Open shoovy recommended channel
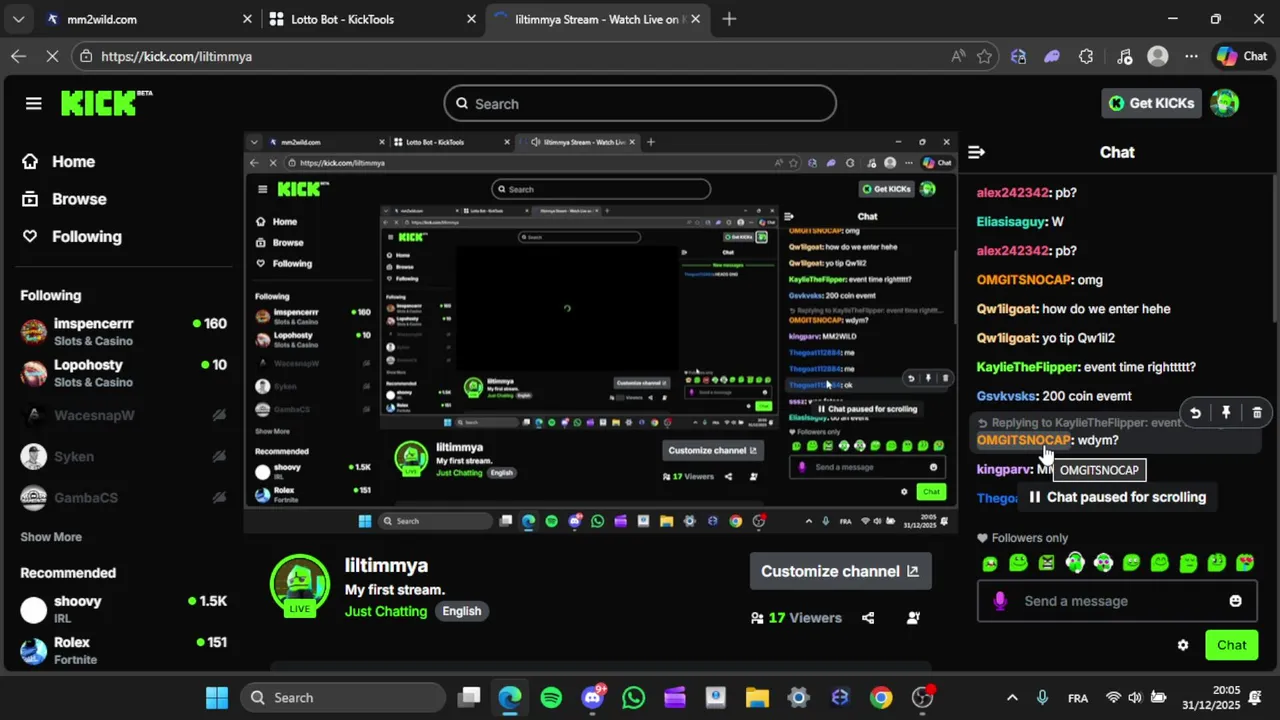The height and width of the screenshot is (720, 1280). 123,609
